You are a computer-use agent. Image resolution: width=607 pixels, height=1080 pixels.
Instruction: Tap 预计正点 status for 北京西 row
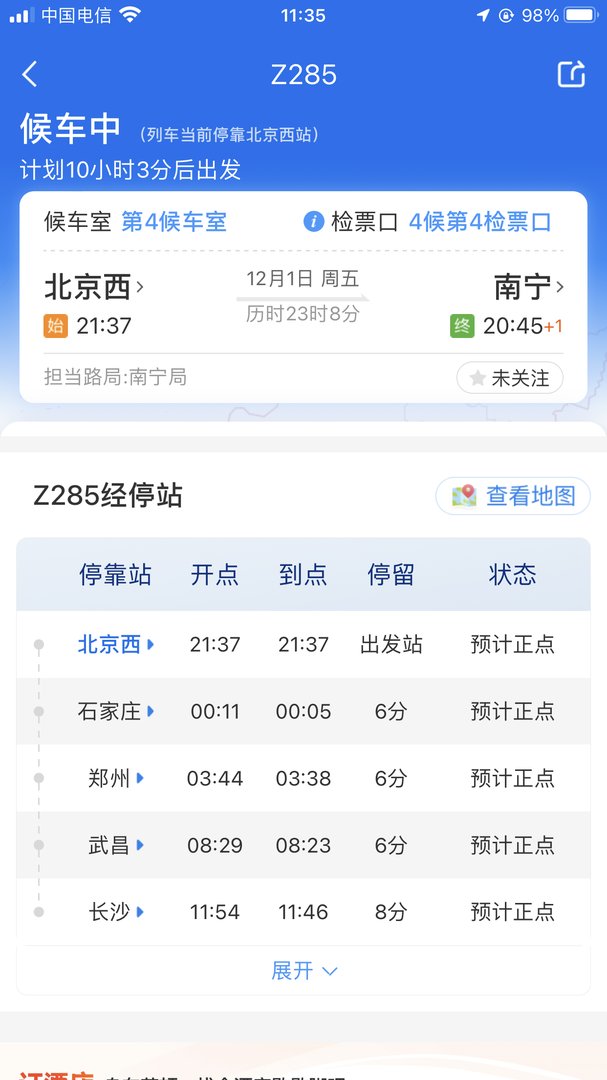click(512, 644)
